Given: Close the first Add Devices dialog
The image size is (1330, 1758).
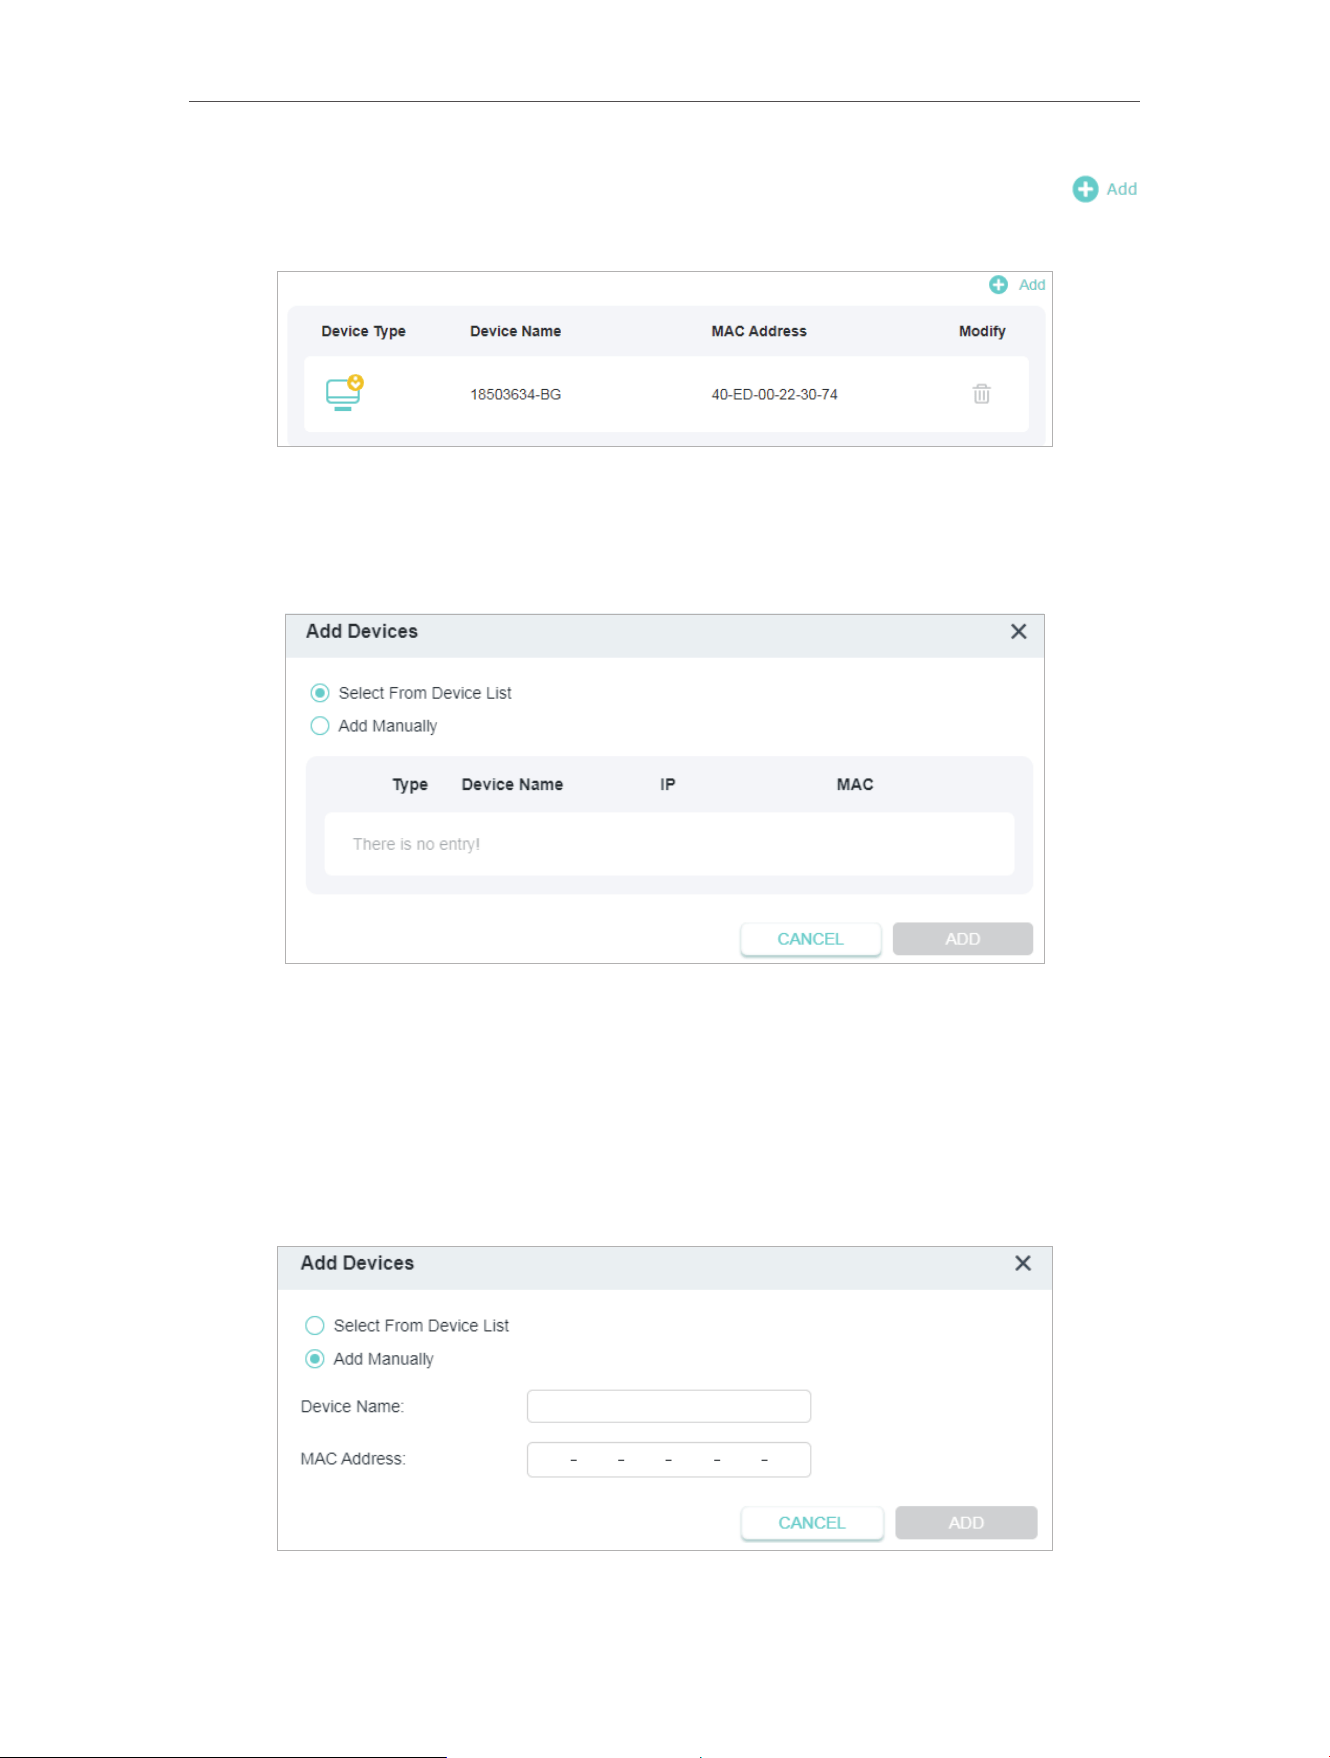Looking at the screenshot, I should point(1018,632).
